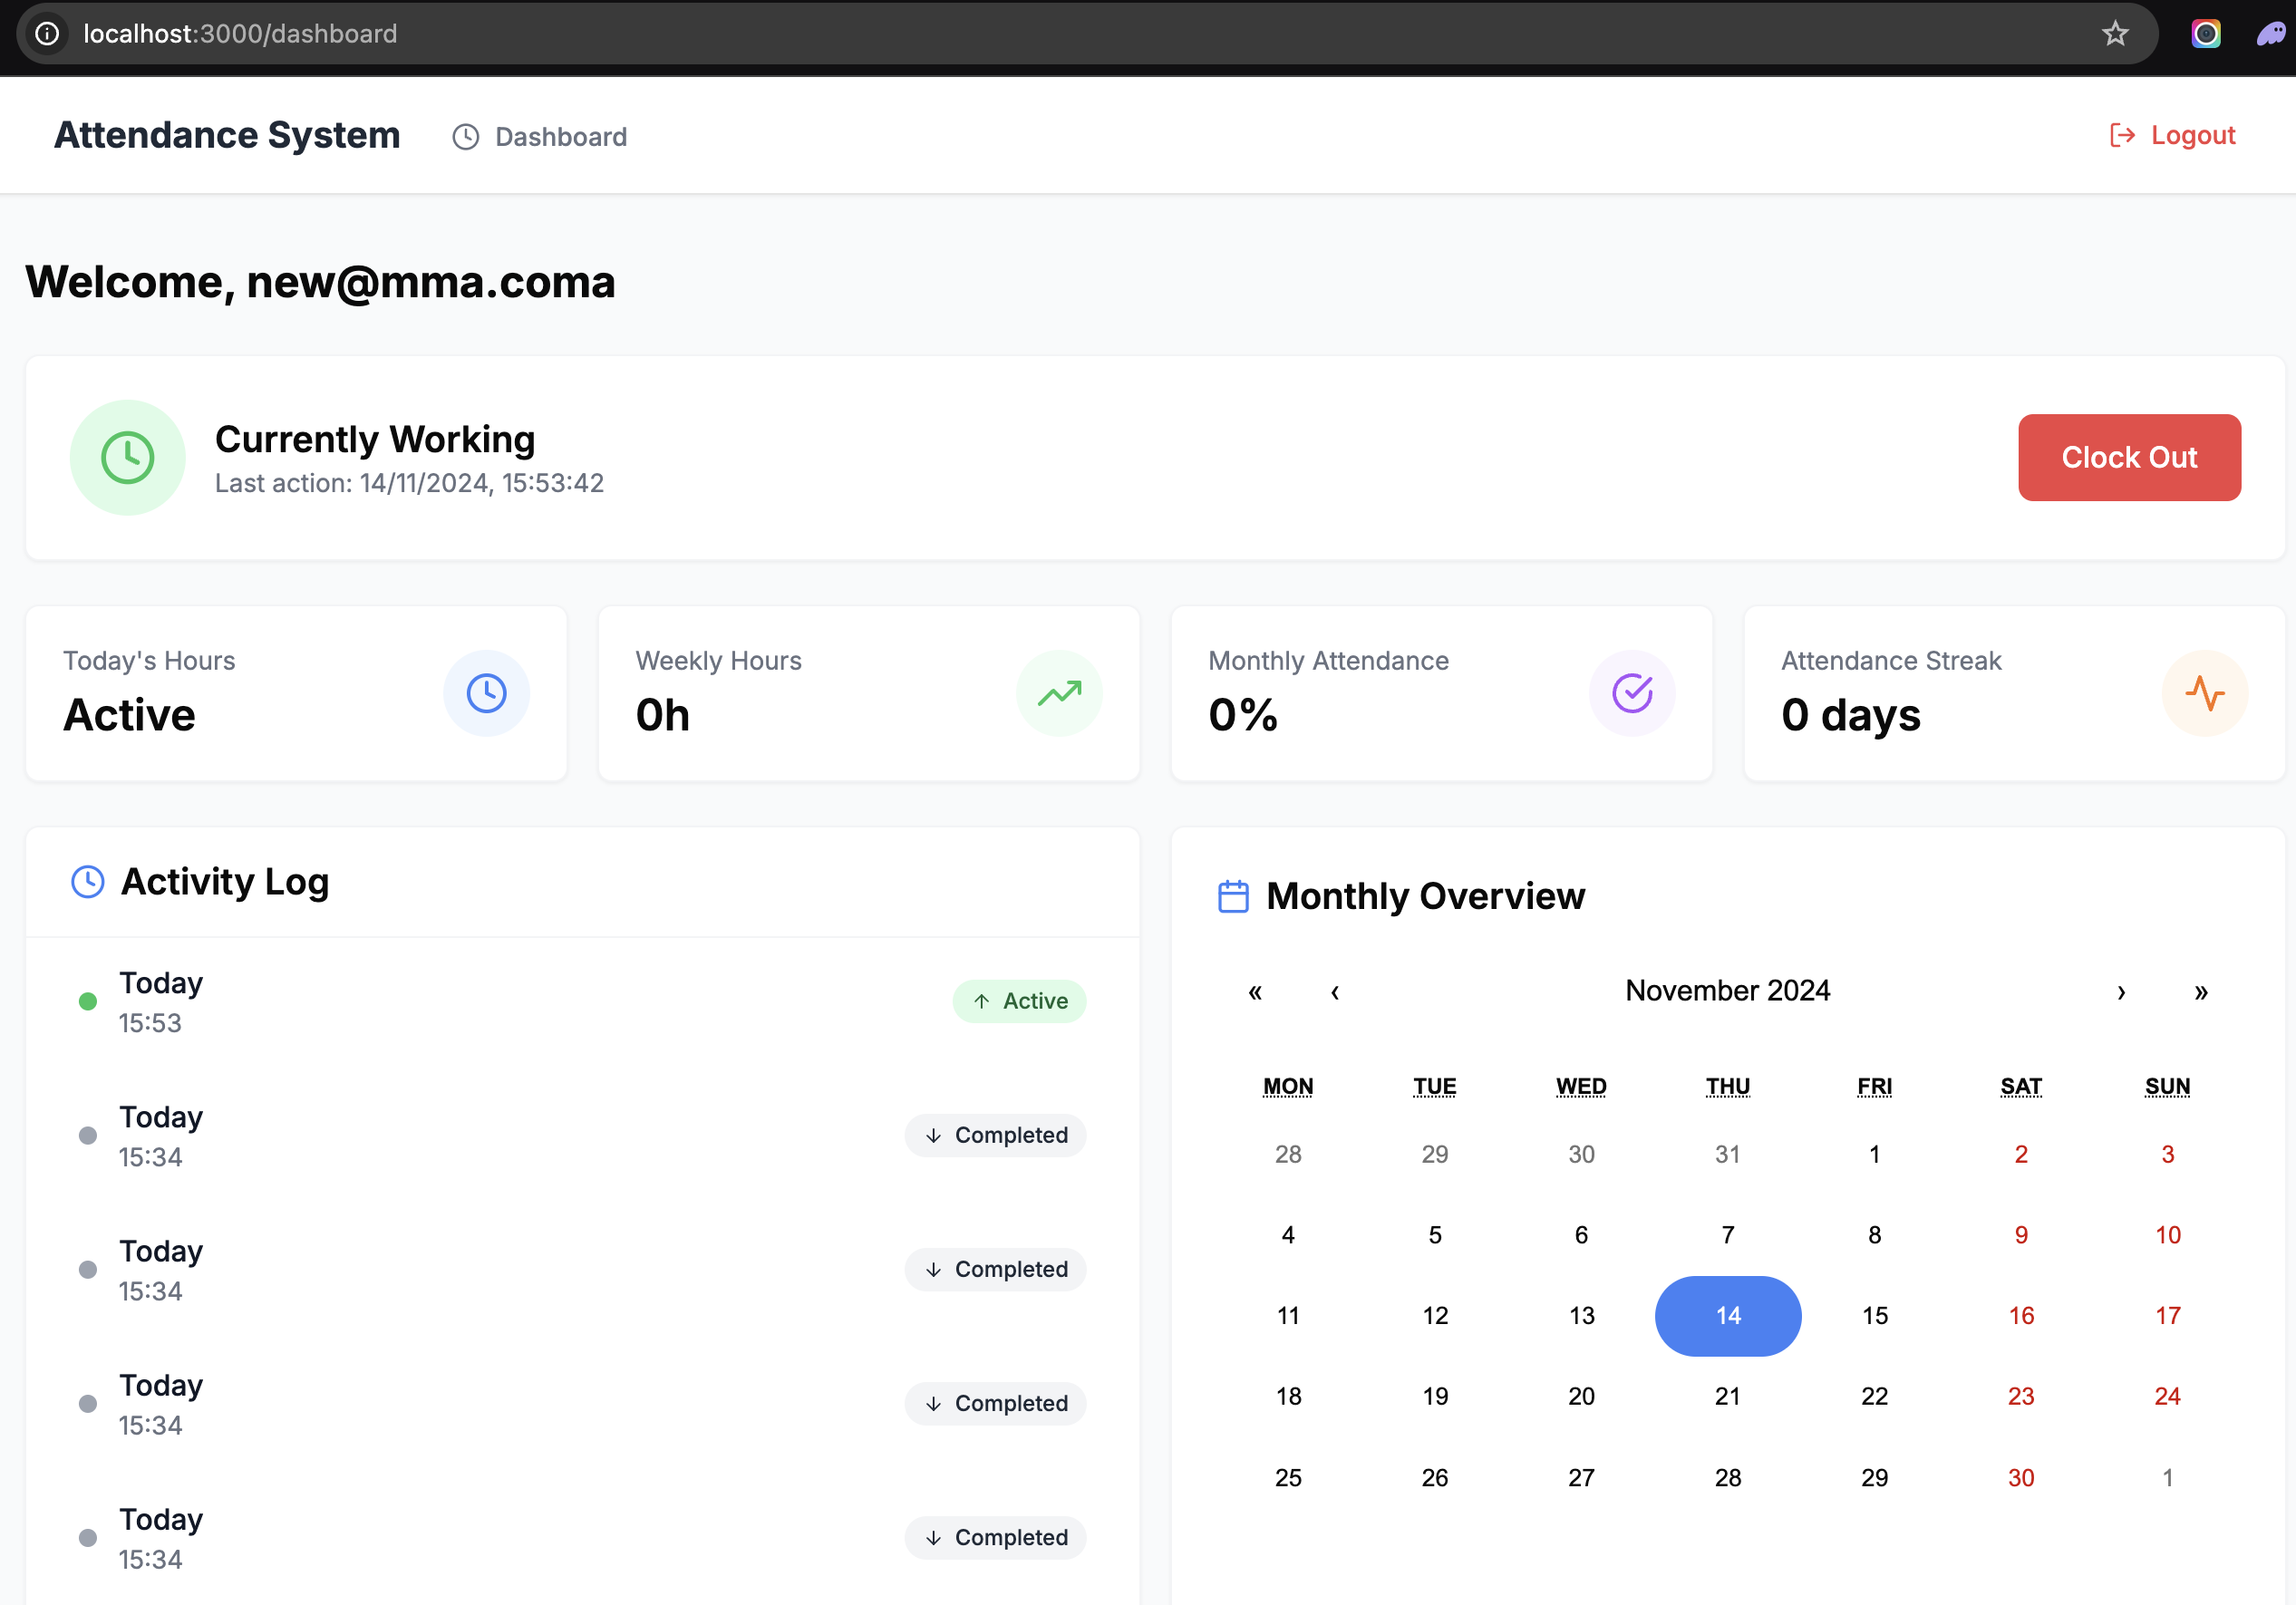Viewport: 2296px width, 1605px height.
Task: Click the Logout link
Action: [x=2172, y=135]
